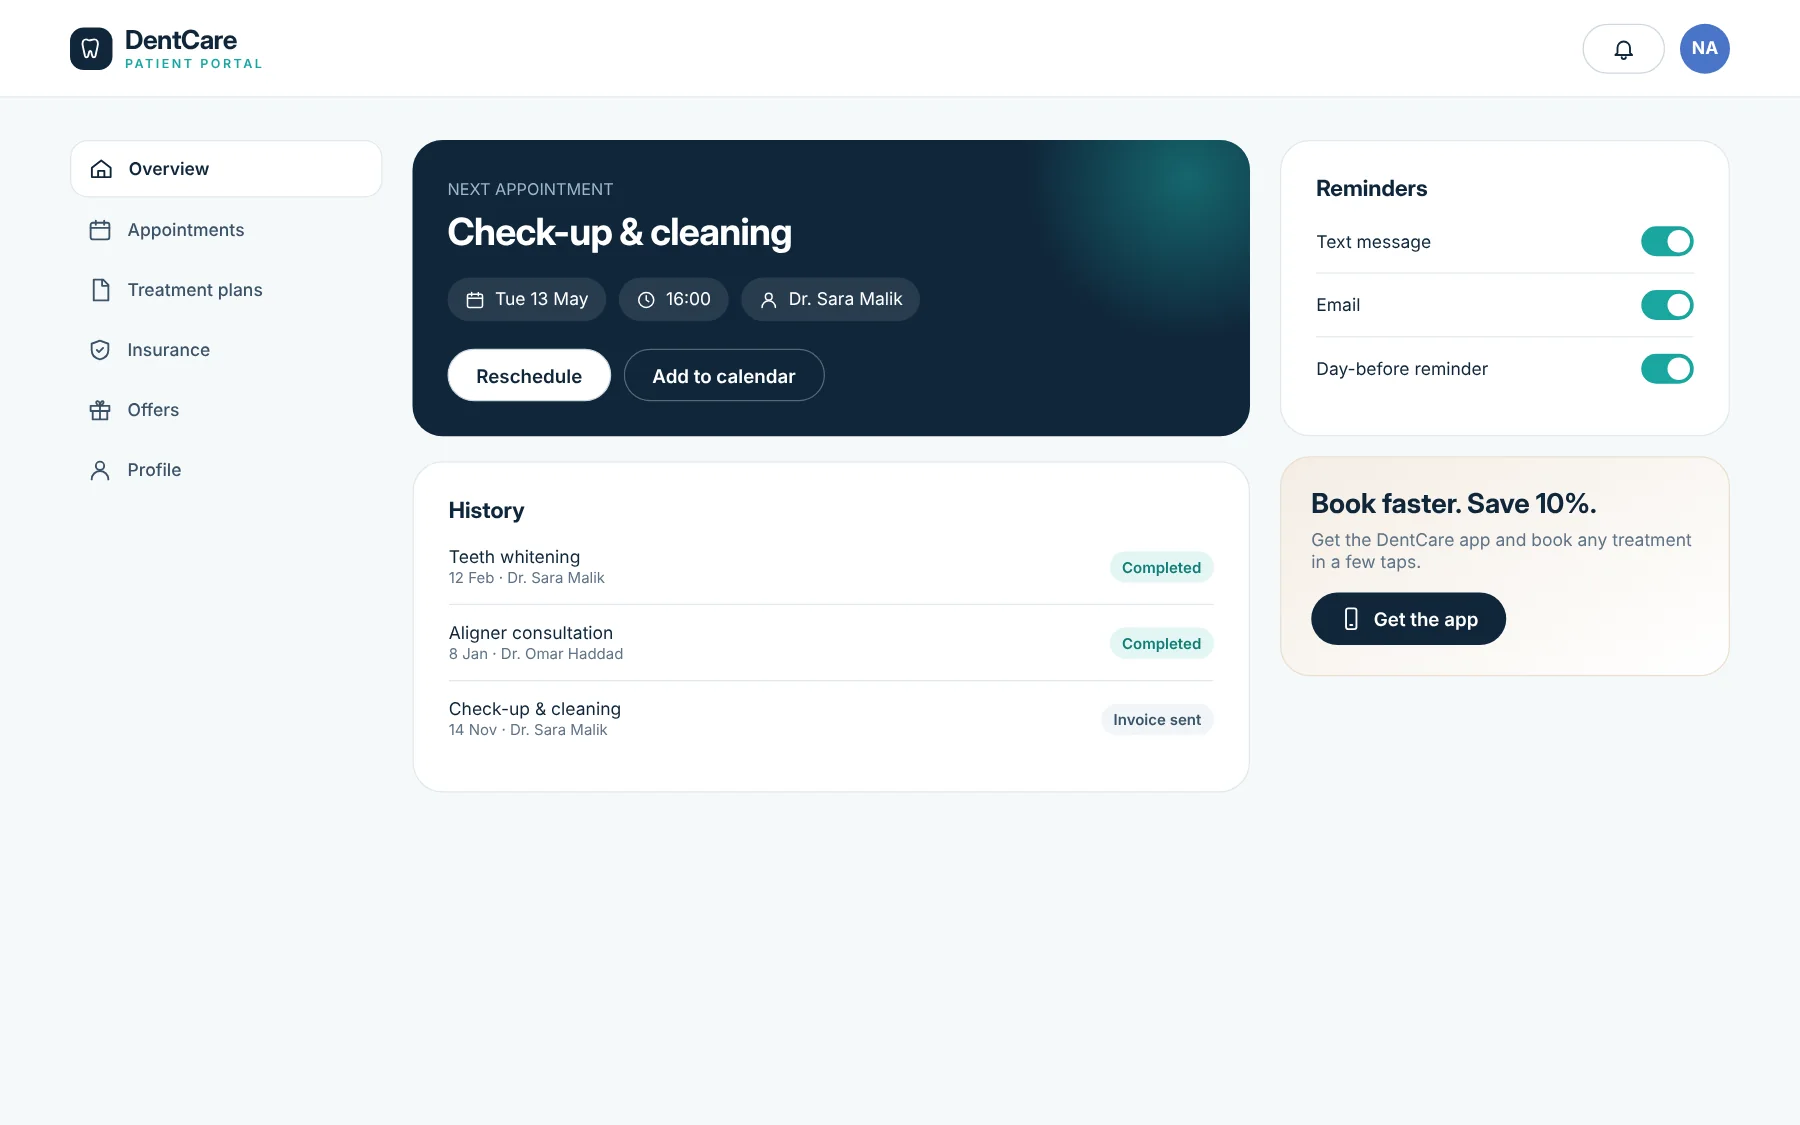The height and width of the screenshot is (1125, 1800).
Task: Click the clock icon in the 16:00 chip
Action: 646,300
